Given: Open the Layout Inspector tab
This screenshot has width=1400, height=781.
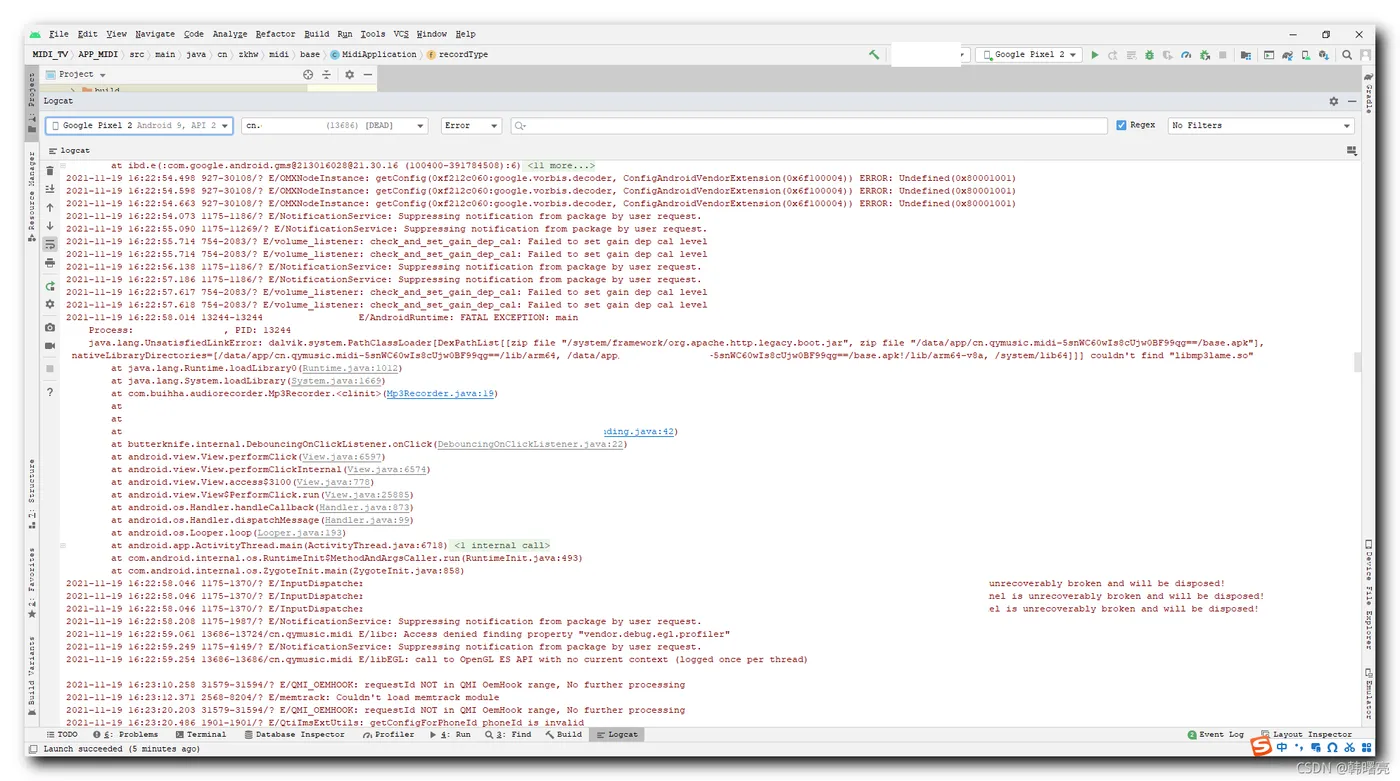Looking at the screenshot, I should (x=1306, y=734).
